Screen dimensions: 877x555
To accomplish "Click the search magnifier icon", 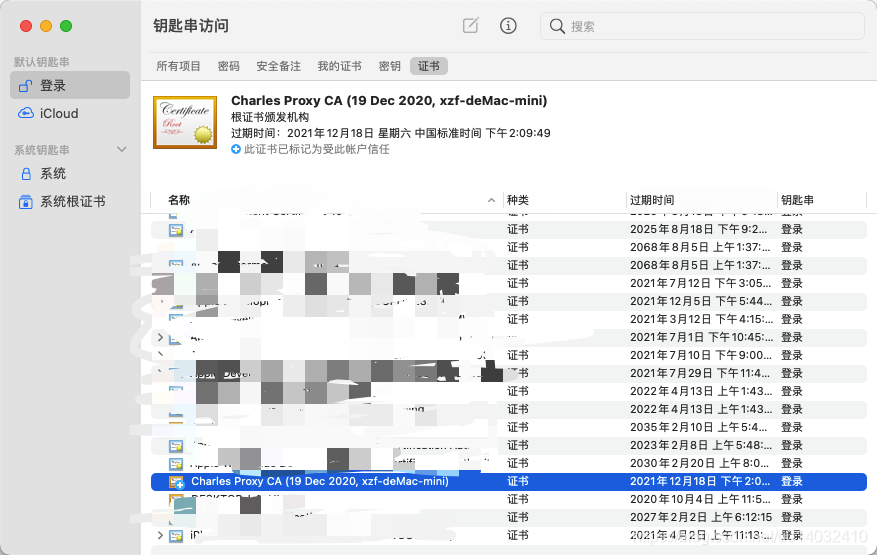I will (557, 26).
